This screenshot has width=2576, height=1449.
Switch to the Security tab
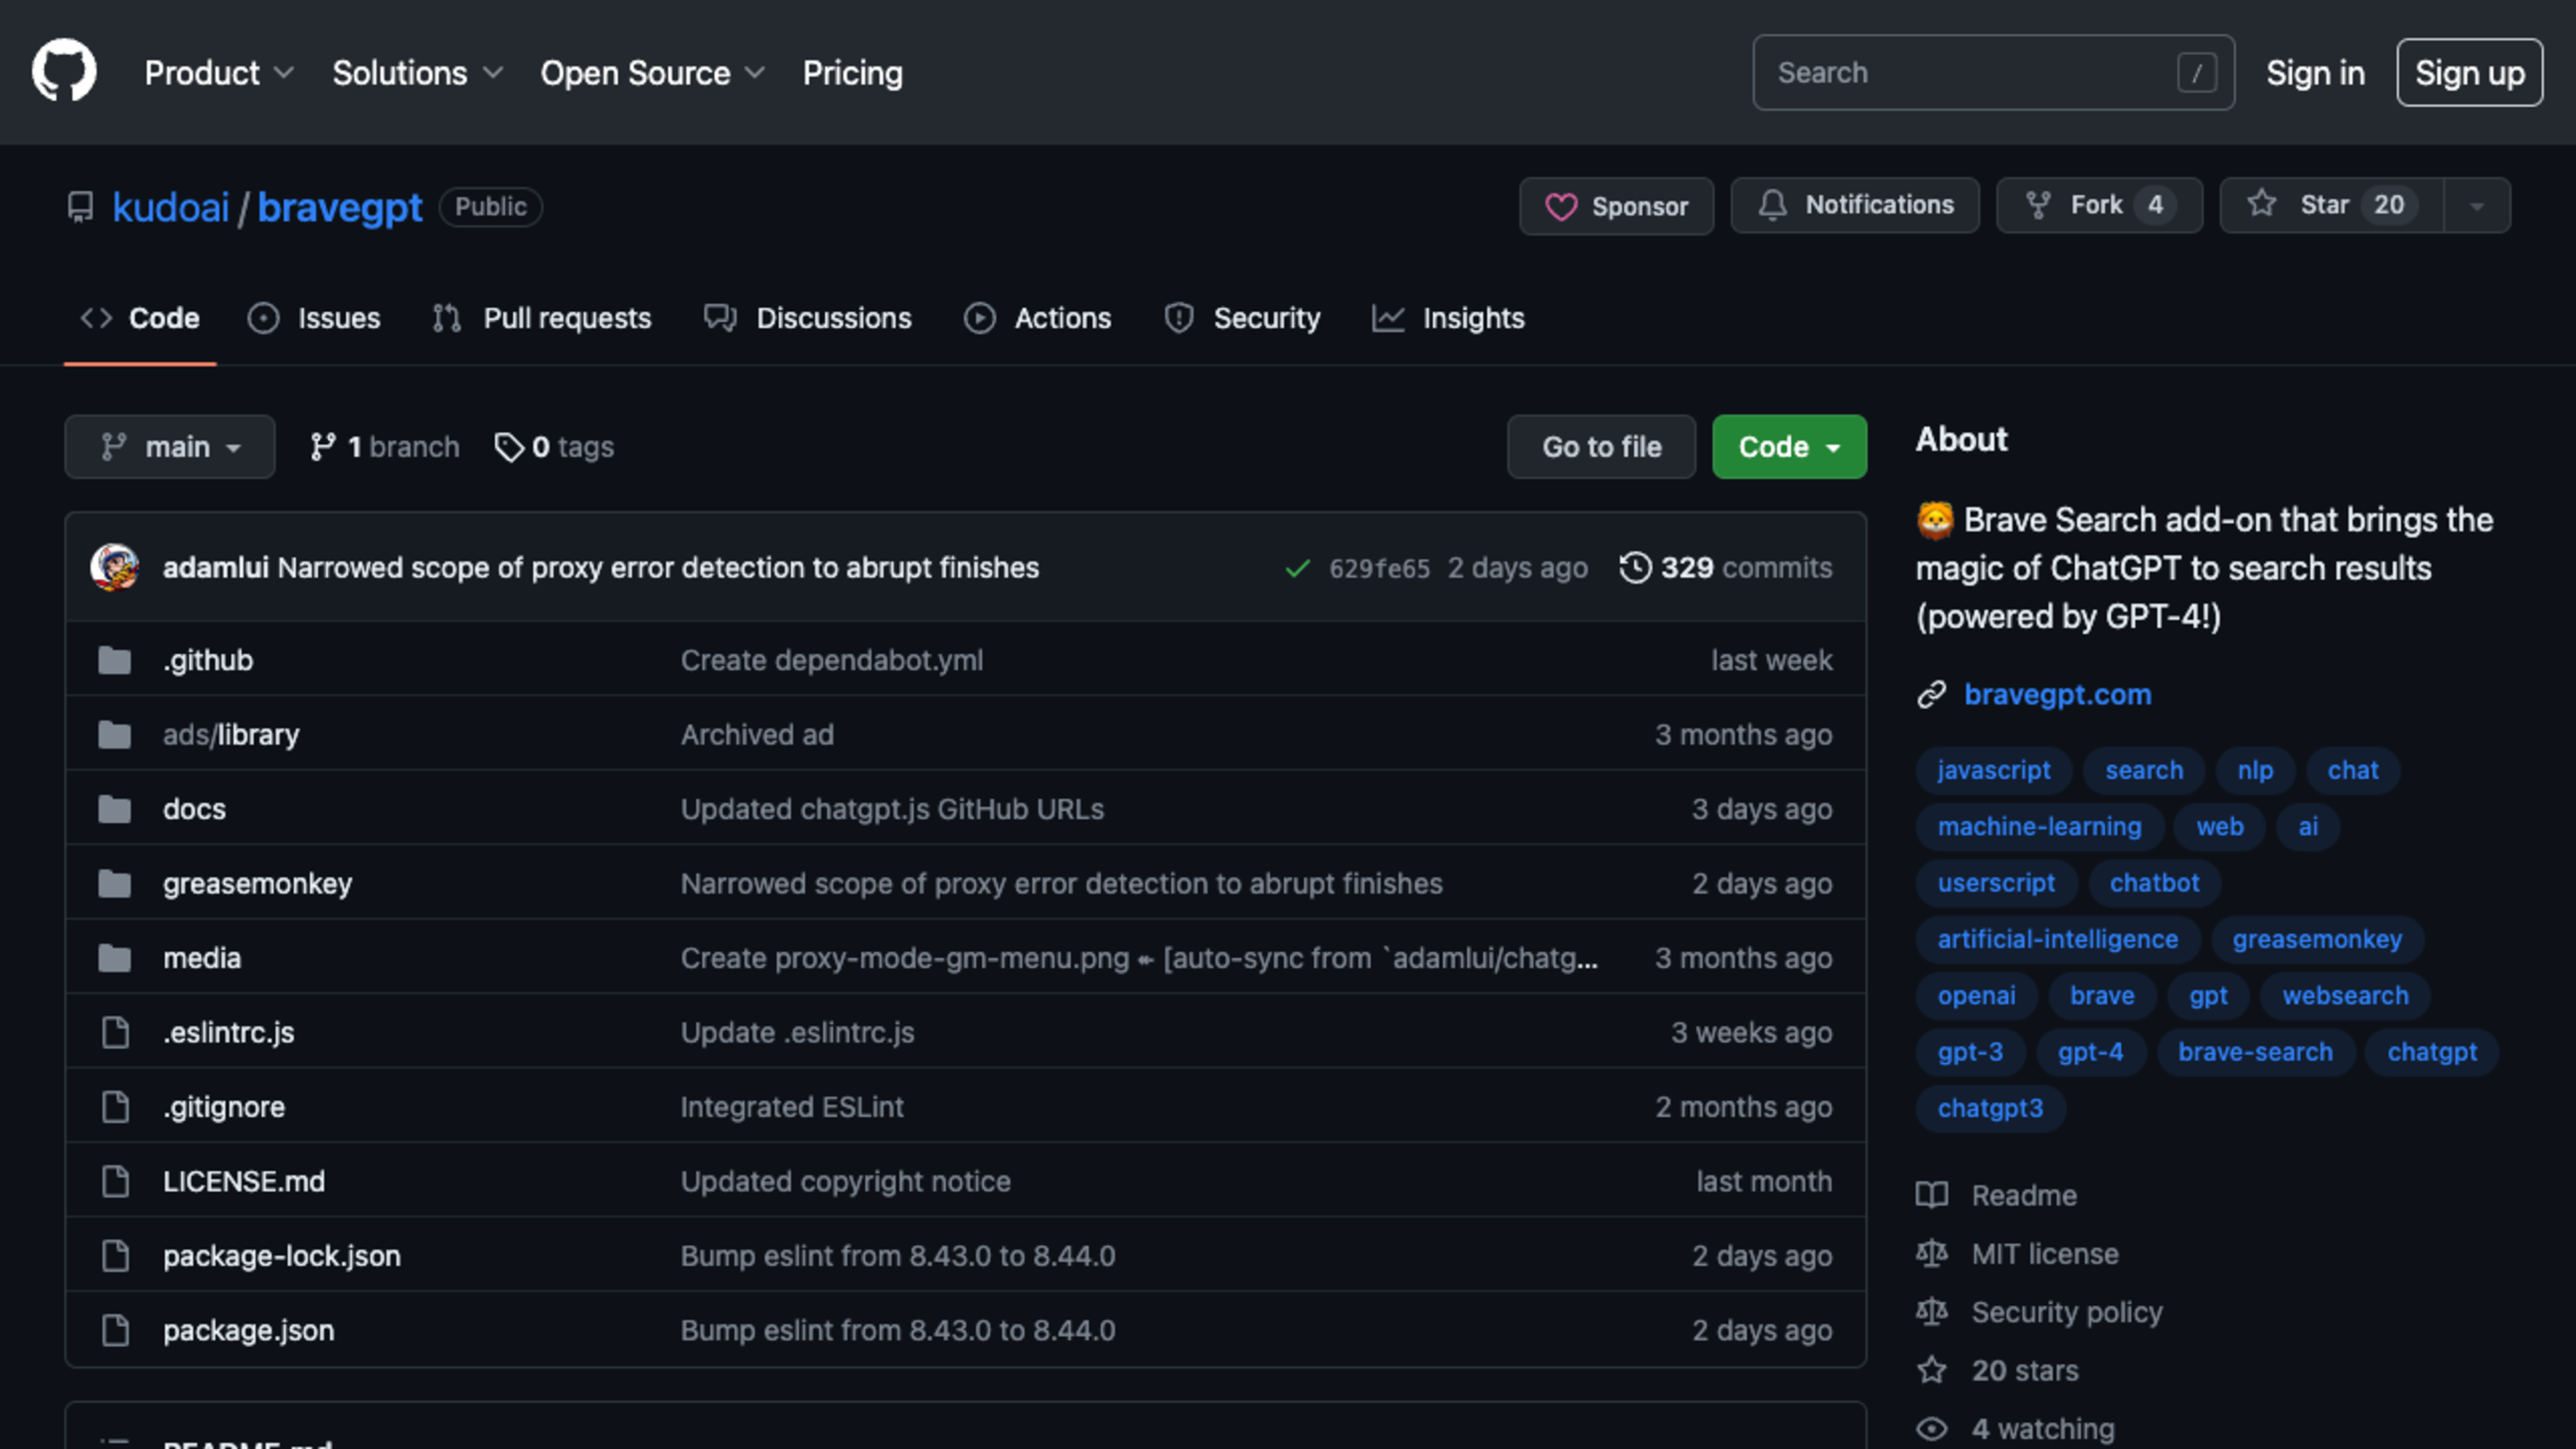point(1242,318)
